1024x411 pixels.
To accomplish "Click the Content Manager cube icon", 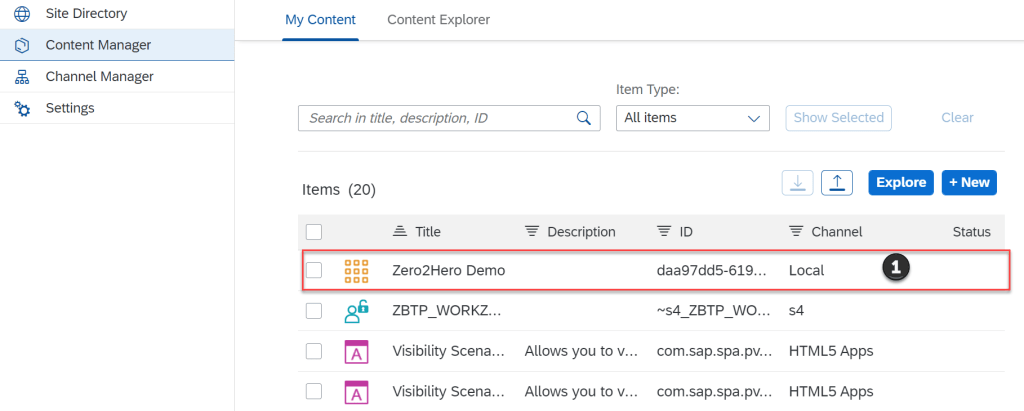I will pos(22,45).
